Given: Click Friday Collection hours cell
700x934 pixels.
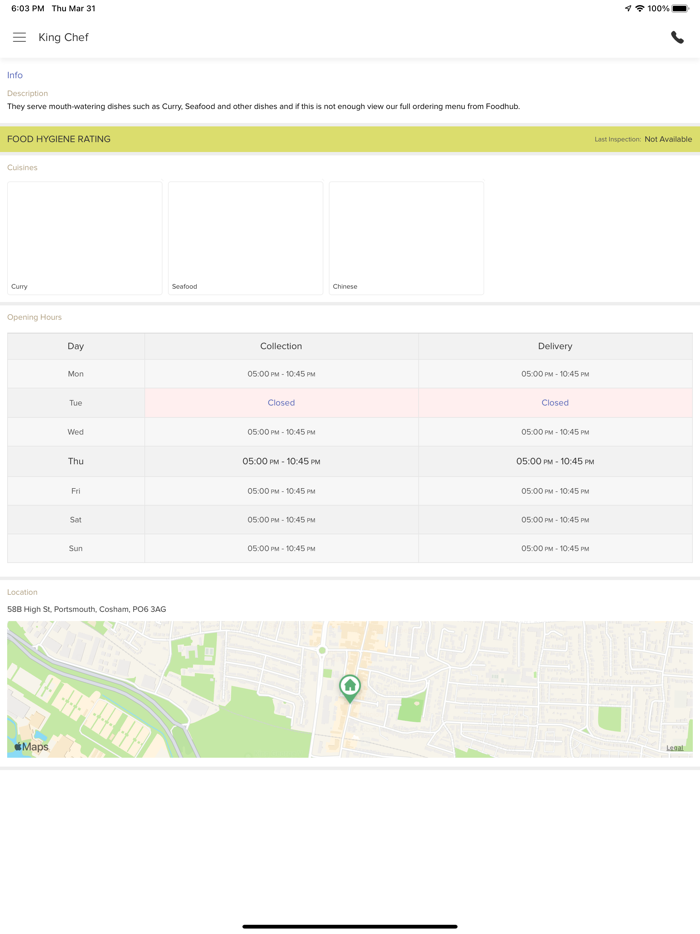Looking at the screenshot, I should click(x=281, y=491).
